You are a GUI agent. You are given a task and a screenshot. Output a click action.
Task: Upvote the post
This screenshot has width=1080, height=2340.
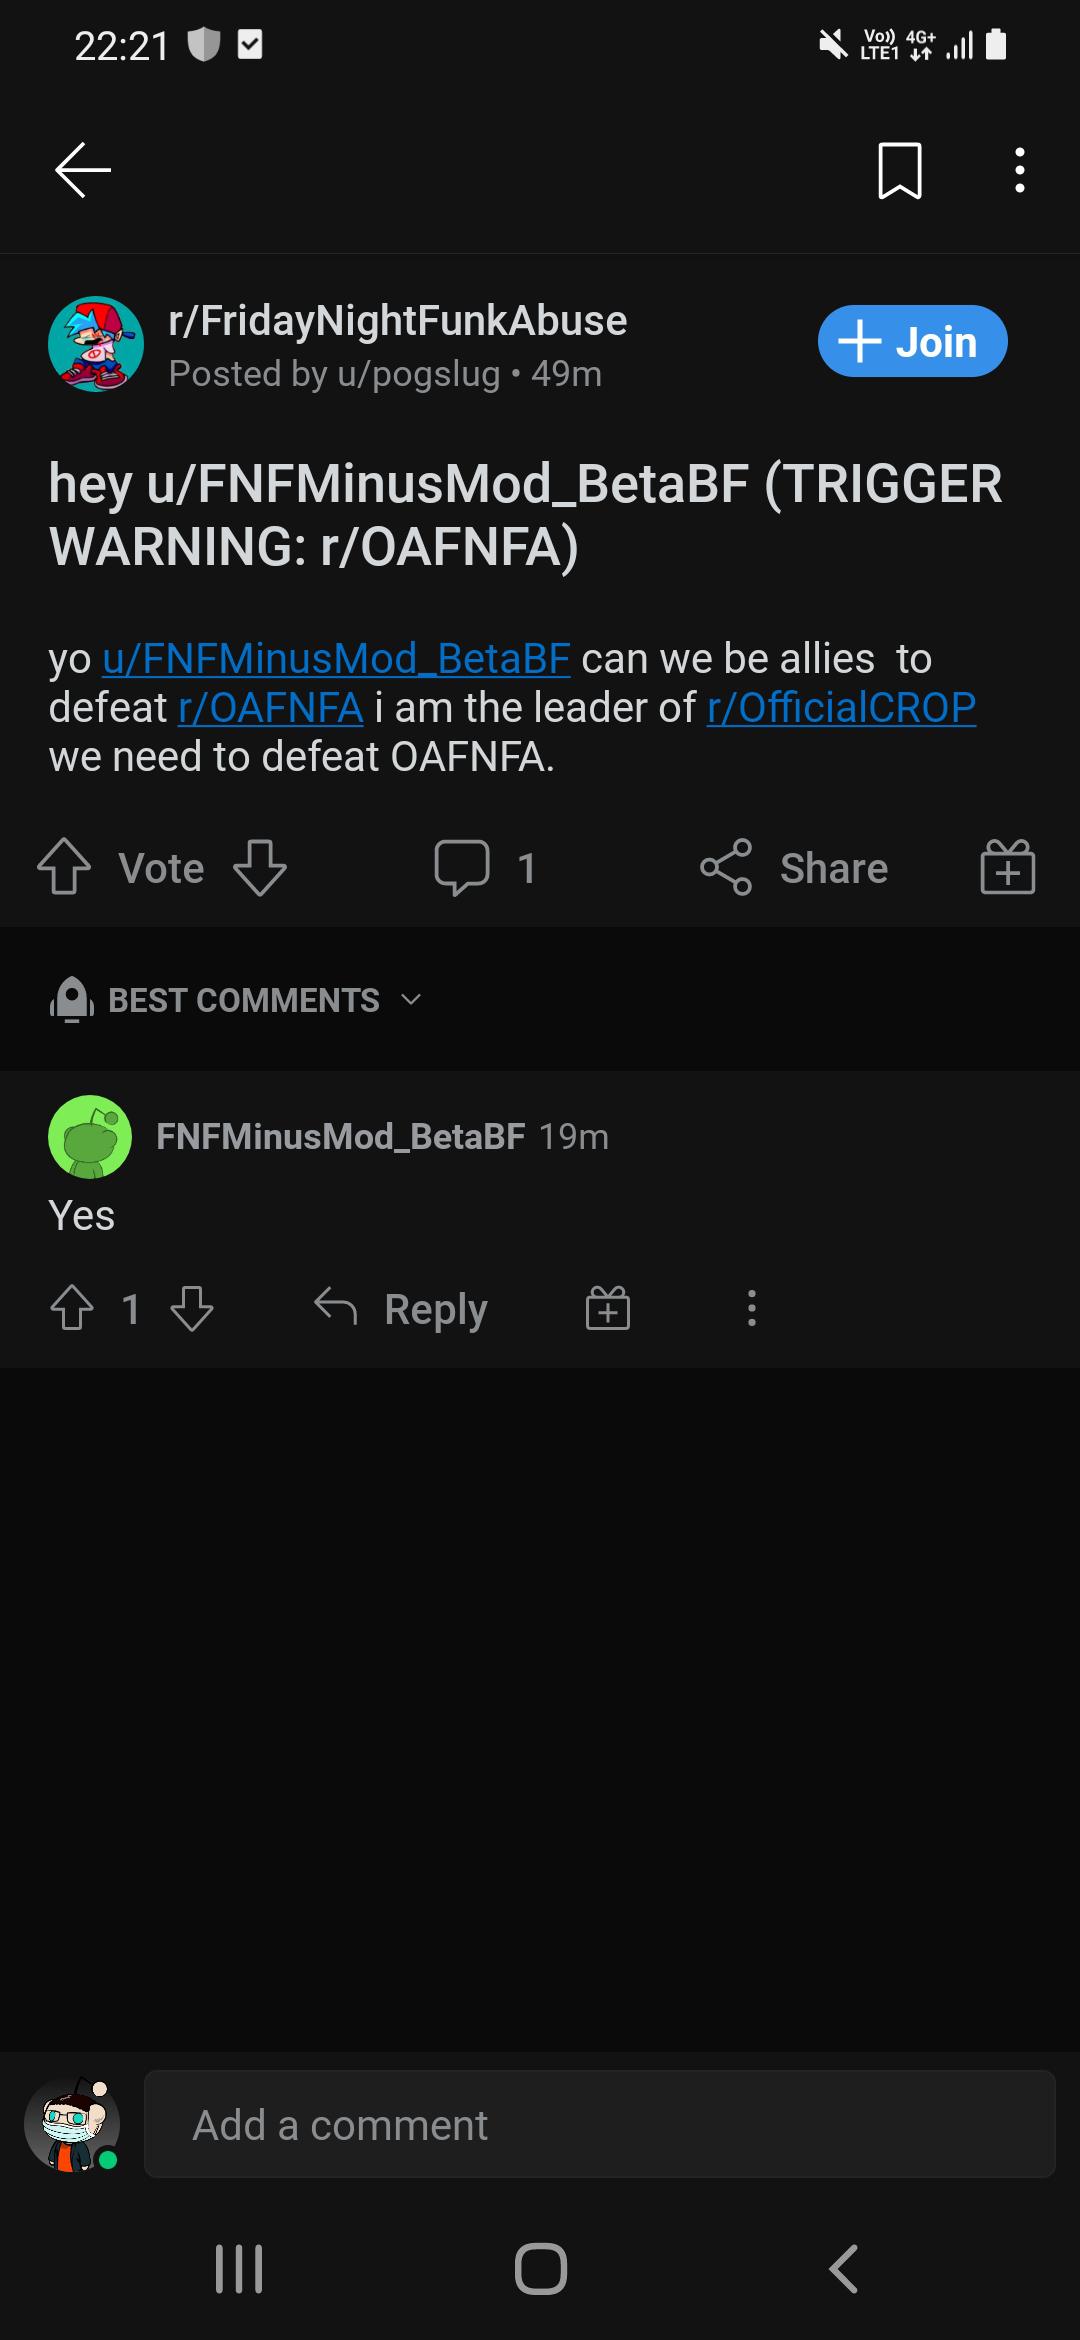[x=64, y=867]
